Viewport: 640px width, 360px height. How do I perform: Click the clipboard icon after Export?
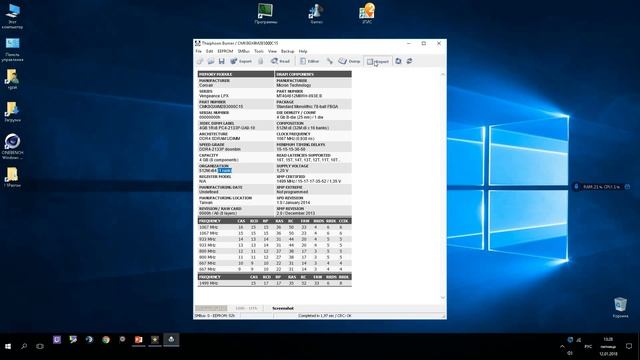(261, 61)
